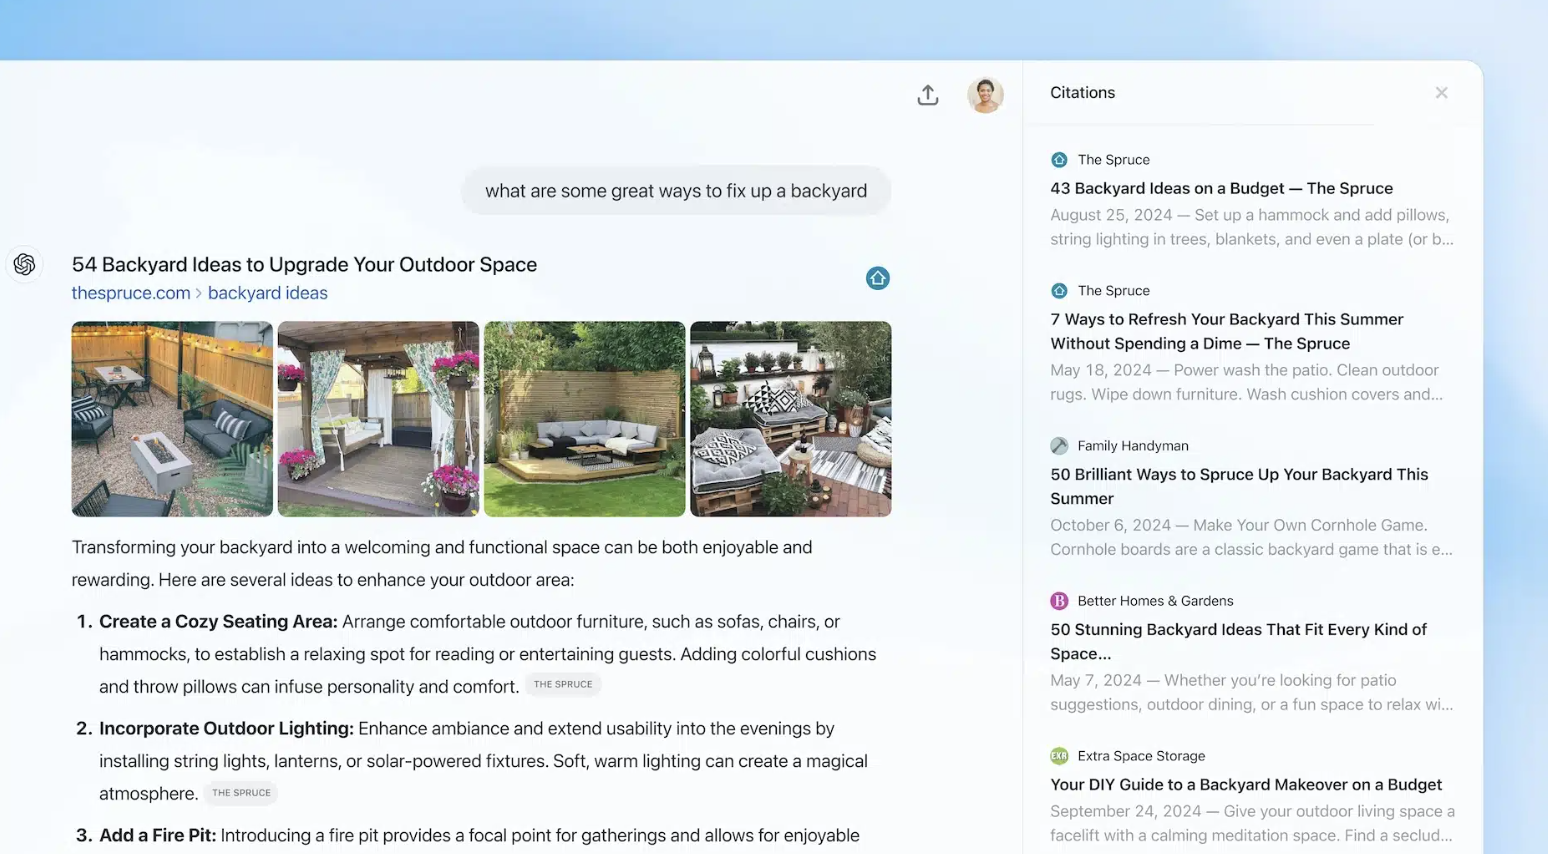
Task: Click the ChatGPT logo icon
Action: pyautogui.click(x=24, y=264)
